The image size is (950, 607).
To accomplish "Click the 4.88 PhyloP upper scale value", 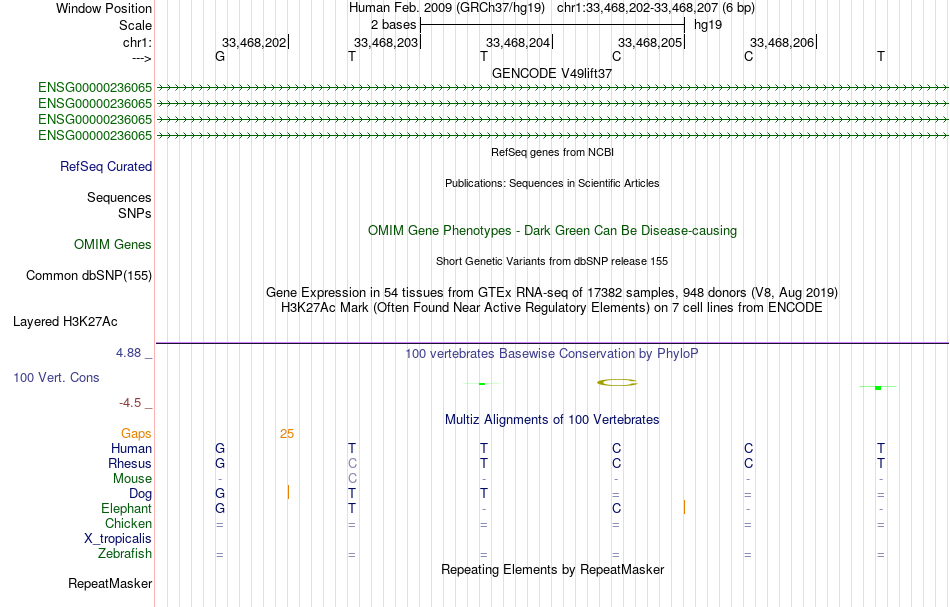I will [128, 353].
